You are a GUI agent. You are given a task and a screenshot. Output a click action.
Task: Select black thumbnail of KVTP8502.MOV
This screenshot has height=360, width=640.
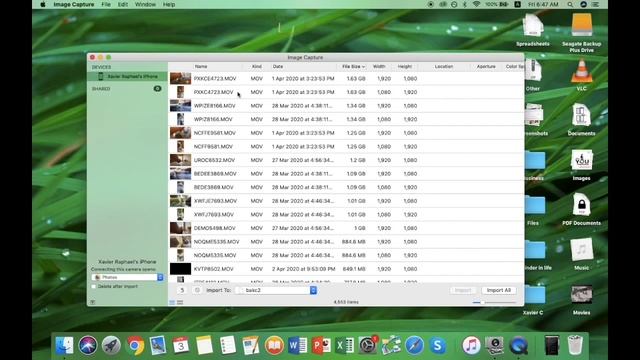click(180, 269)
